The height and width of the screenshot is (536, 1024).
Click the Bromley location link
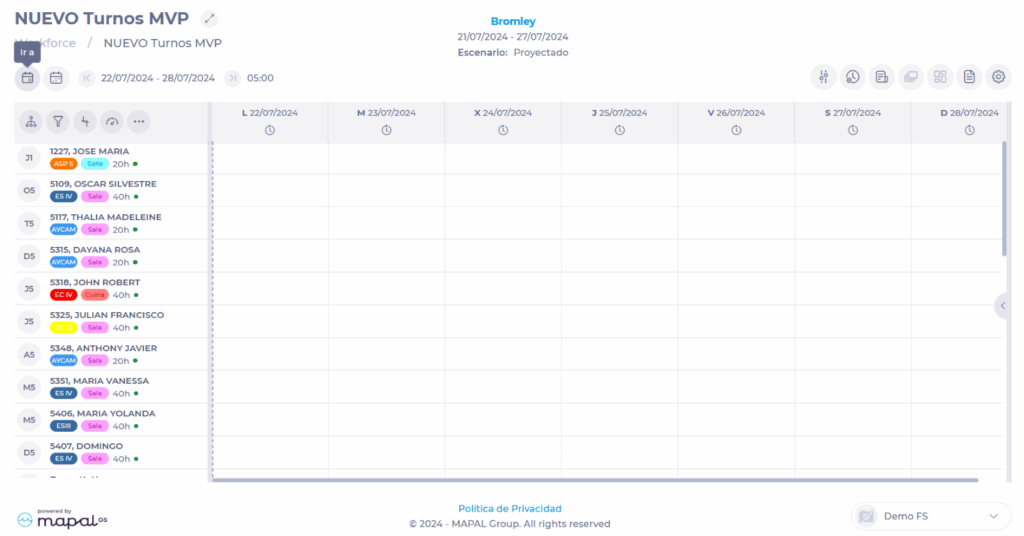(512, 21)
